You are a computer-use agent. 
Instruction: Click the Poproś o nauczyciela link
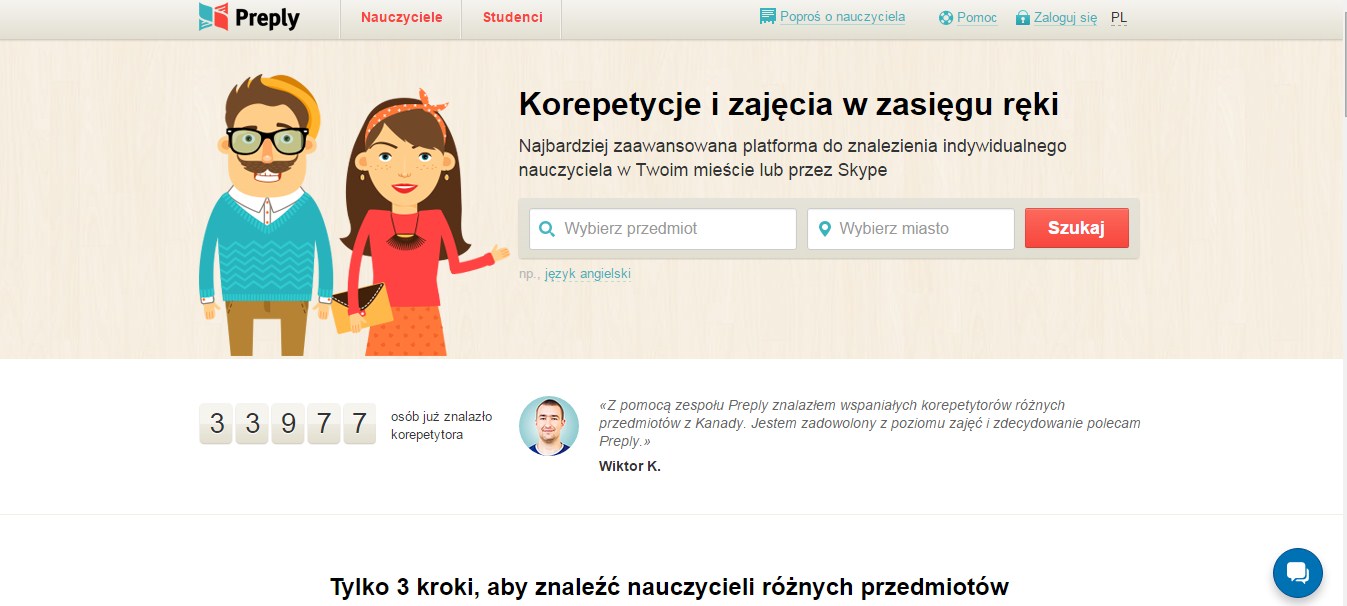(842, 17)
